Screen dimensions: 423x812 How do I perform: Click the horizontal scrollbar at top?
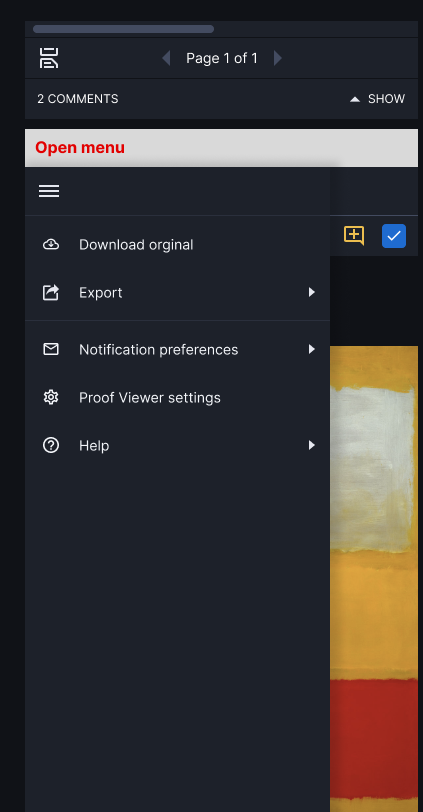pyautogui.click(x=123, y=29)
